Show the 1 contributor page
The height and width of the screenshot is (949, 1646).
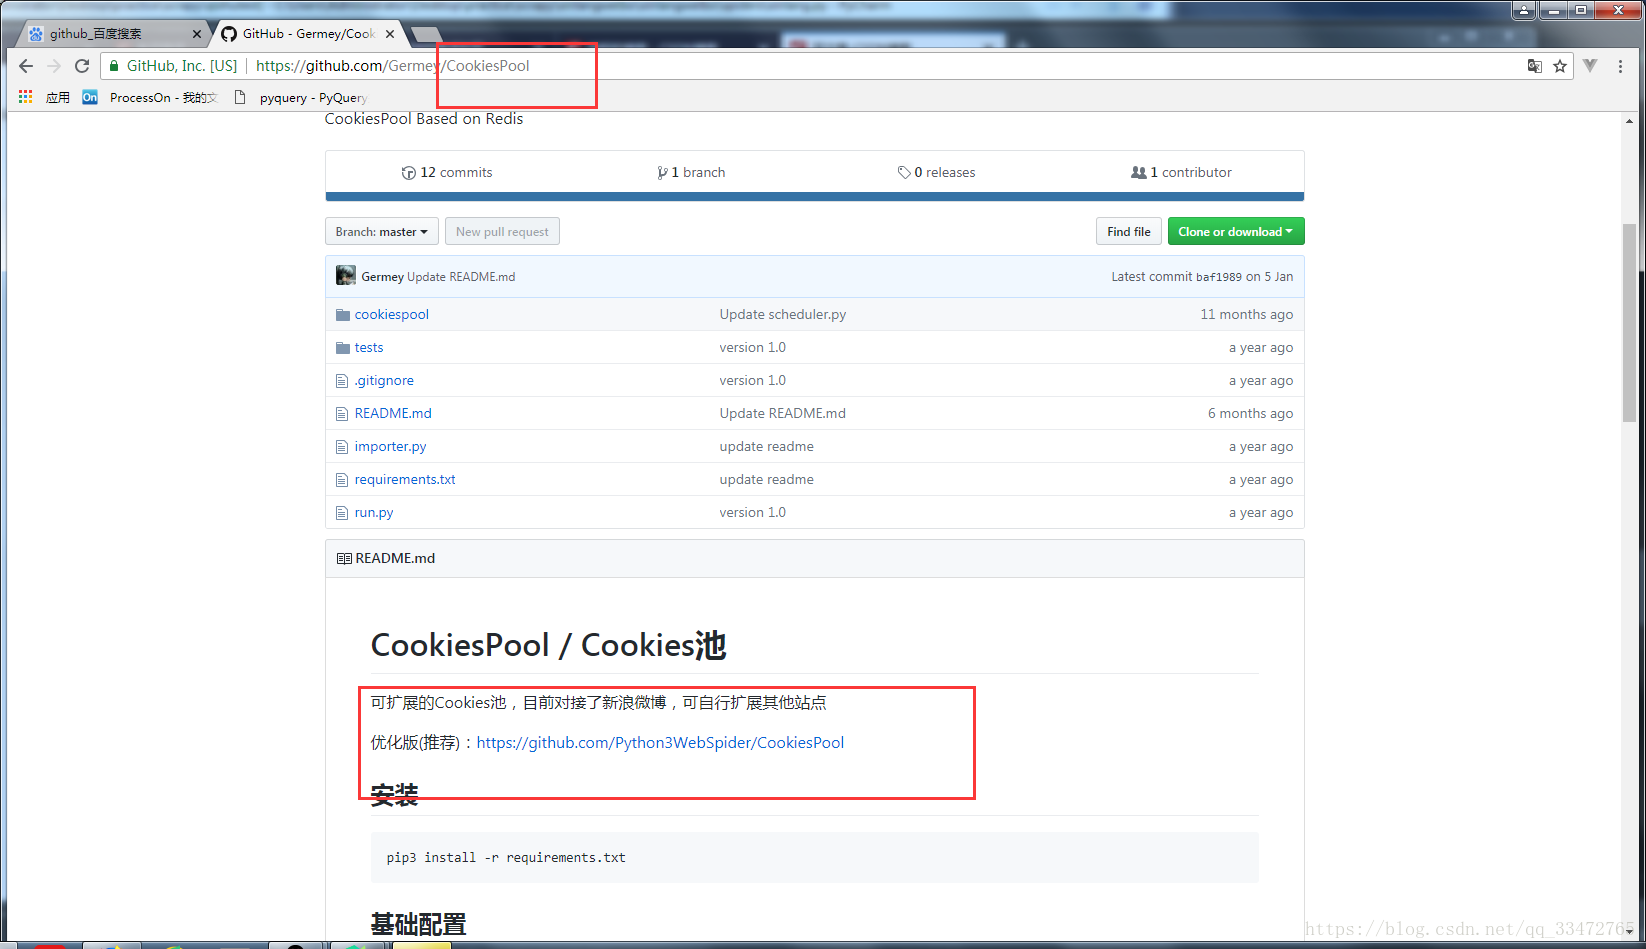click(1181, 172)
